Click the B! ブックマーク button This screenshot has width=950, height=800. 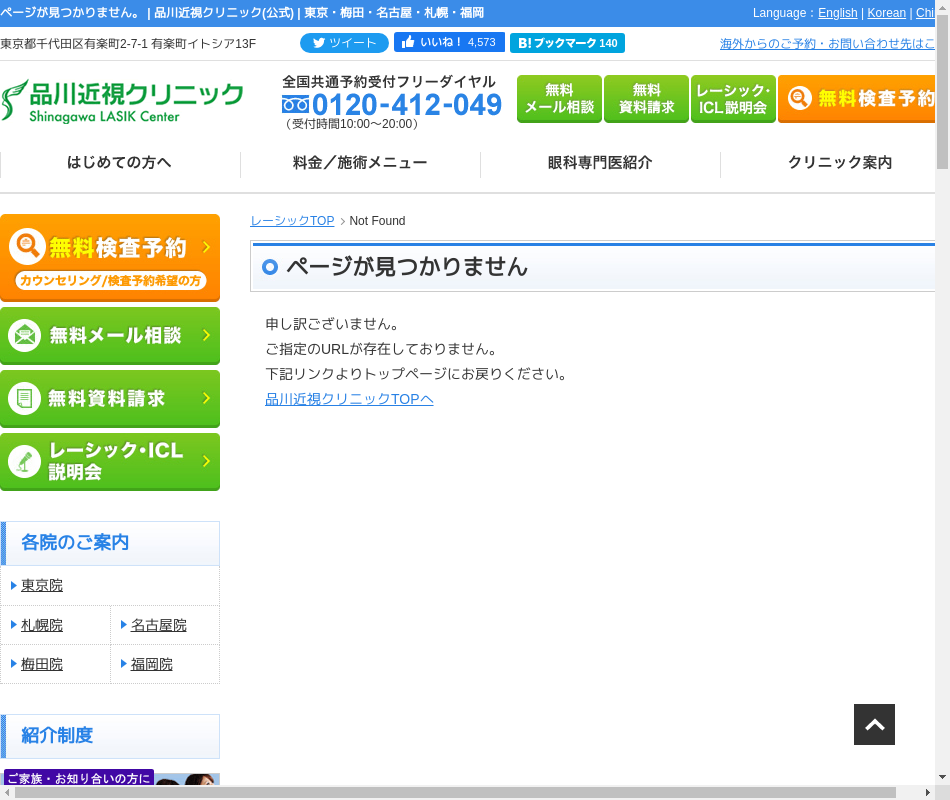[x=567, y=43]
